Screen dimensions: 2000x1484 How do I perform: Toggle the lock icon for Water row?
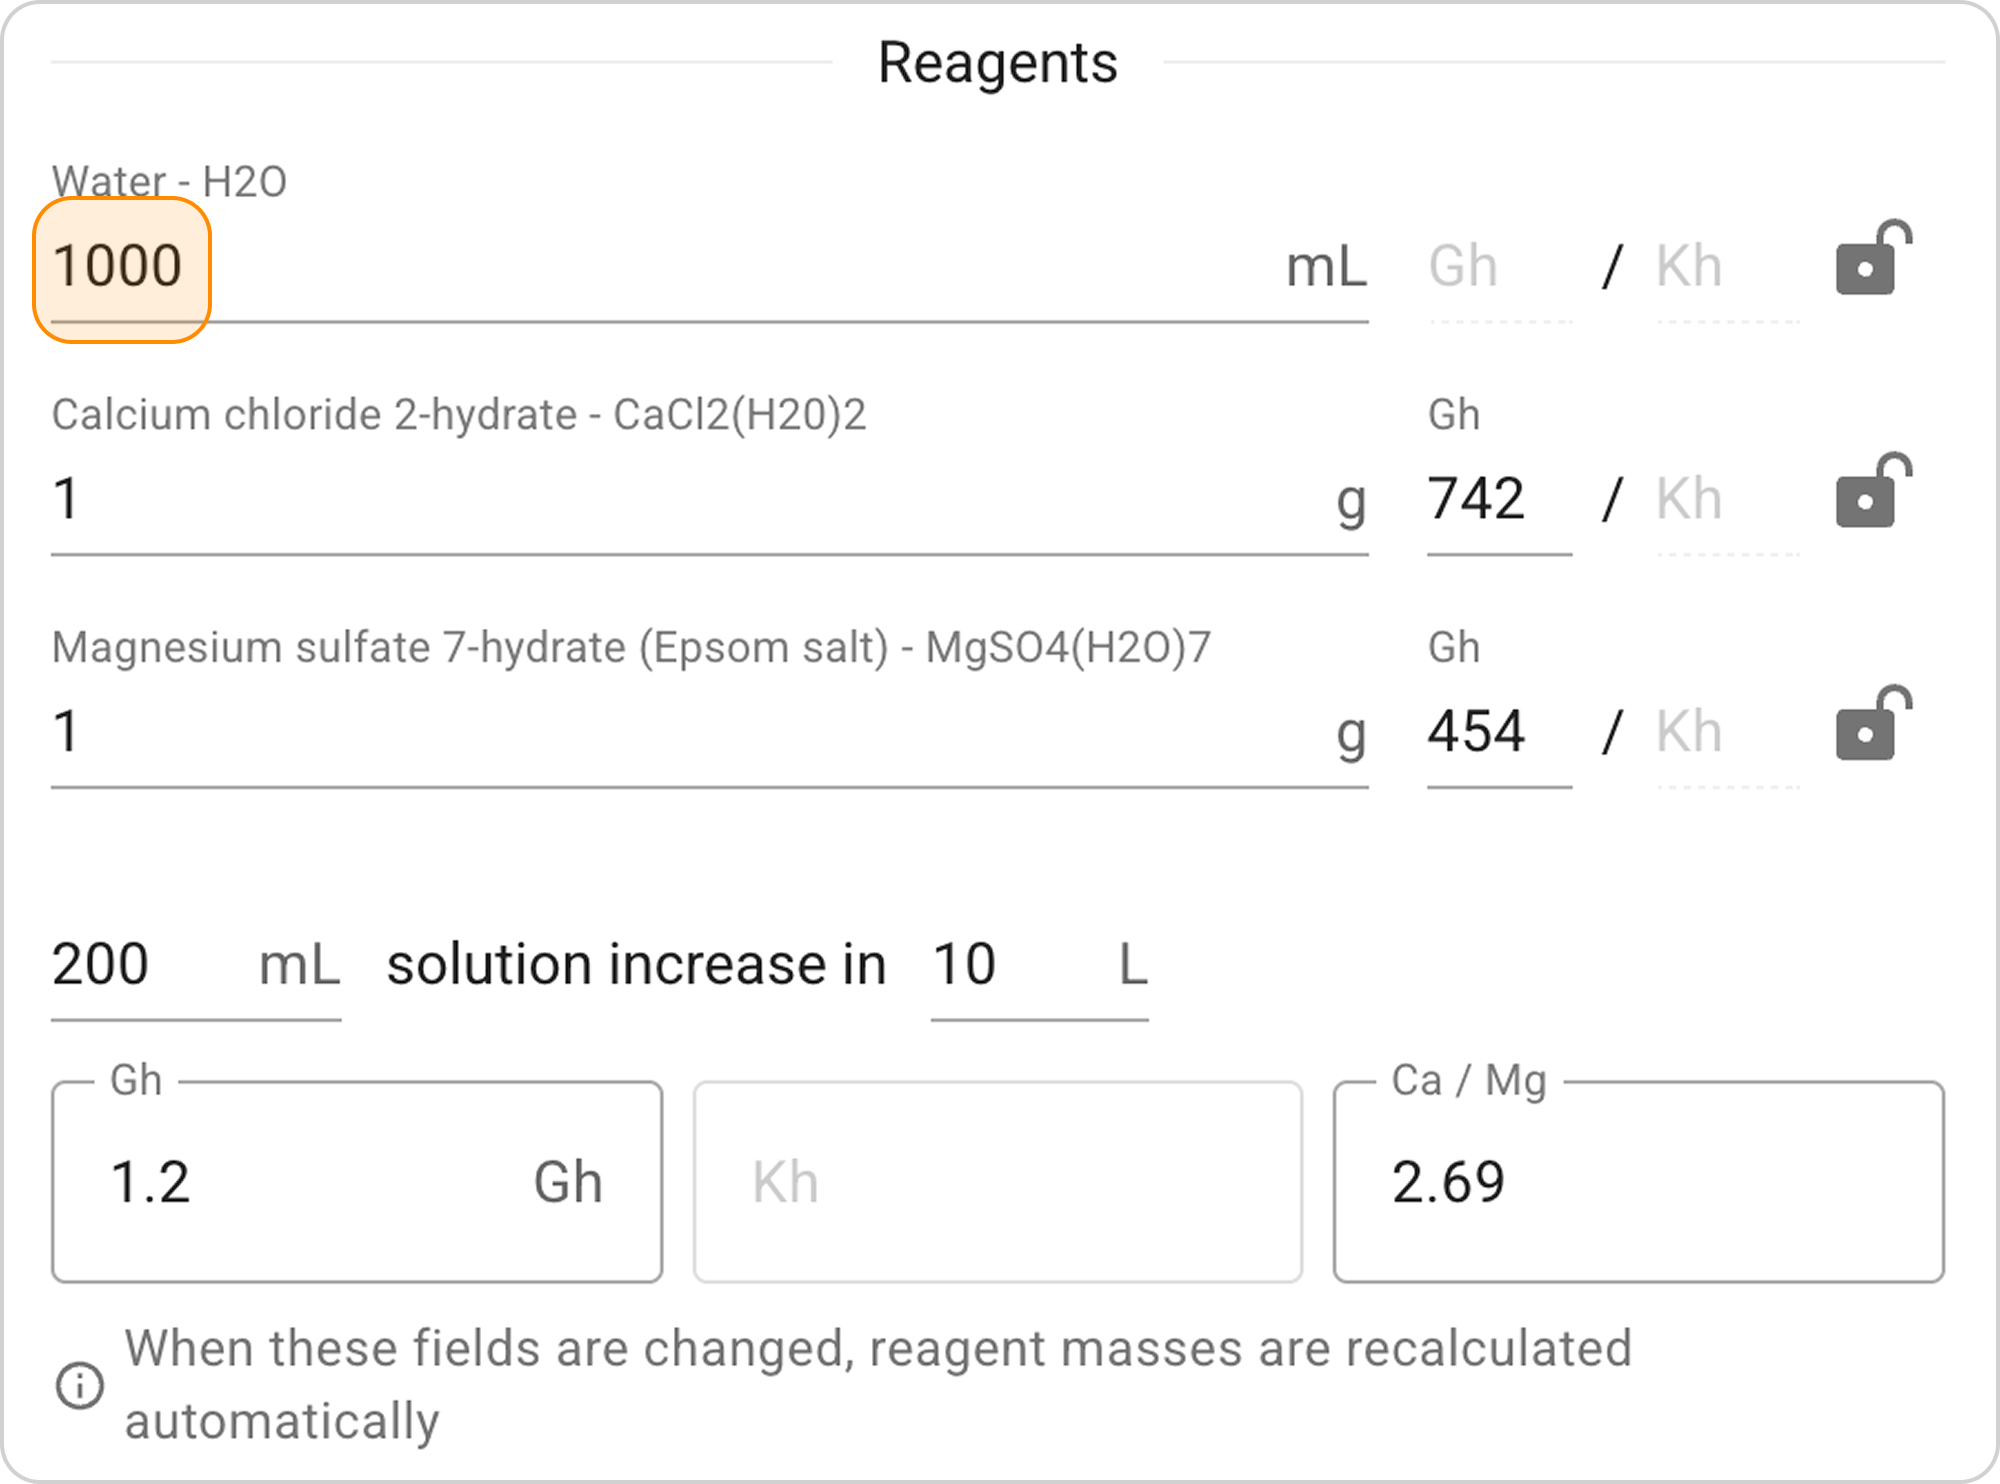coord(1872,260)
